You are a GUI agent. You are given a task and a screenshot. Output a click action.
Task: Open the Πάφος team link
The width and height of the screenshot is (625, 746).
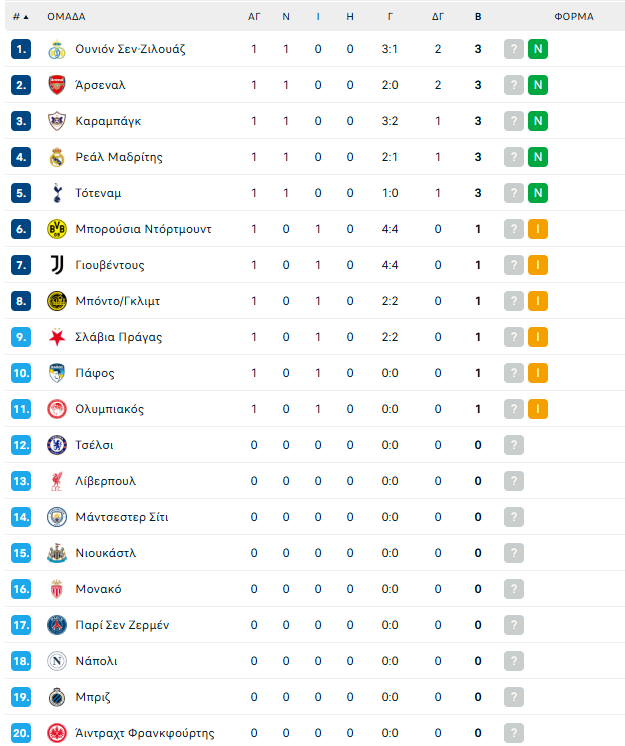coord(95,373)
